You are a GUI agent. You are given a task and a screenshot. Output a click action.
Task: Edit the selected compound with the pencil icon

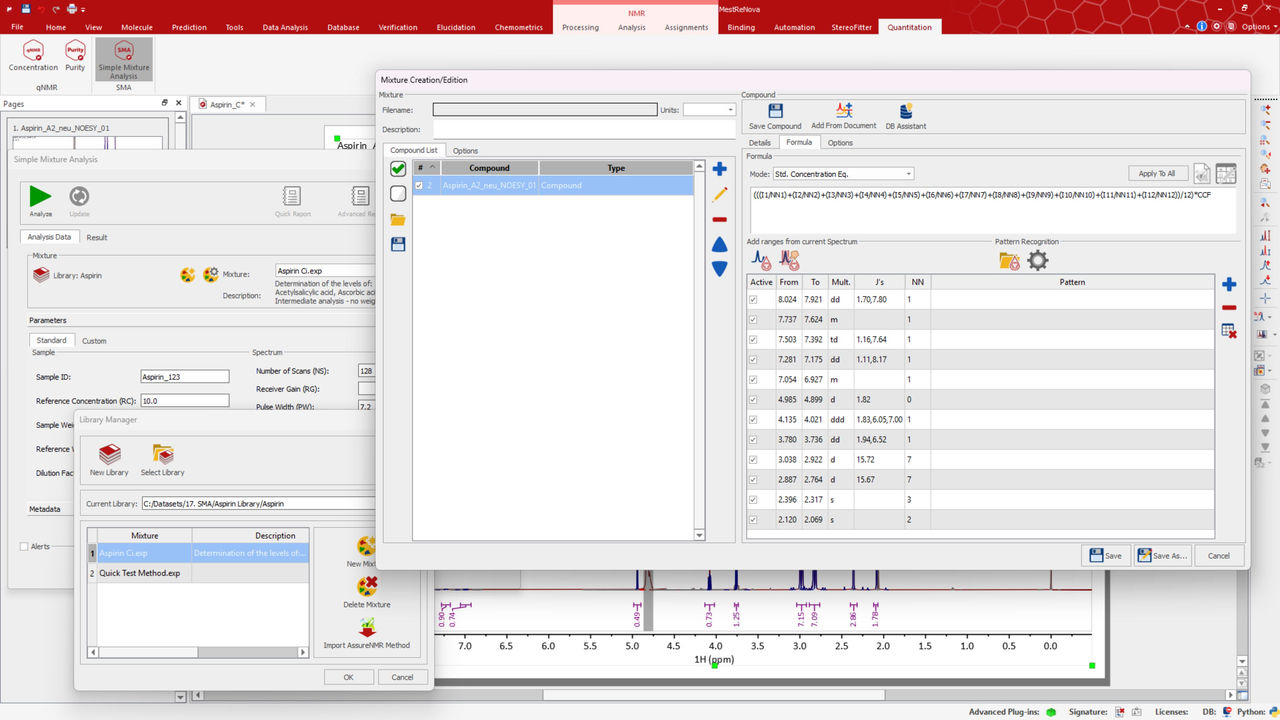point(719,195)
